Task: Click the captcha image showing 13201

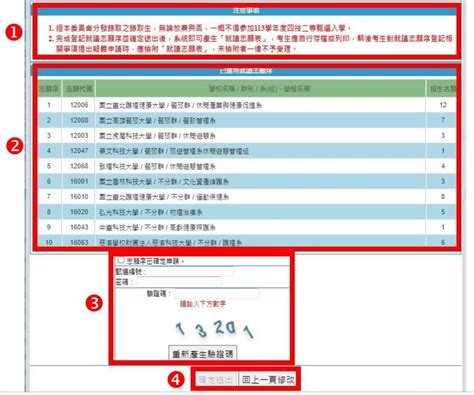Action: pos(214,329)
